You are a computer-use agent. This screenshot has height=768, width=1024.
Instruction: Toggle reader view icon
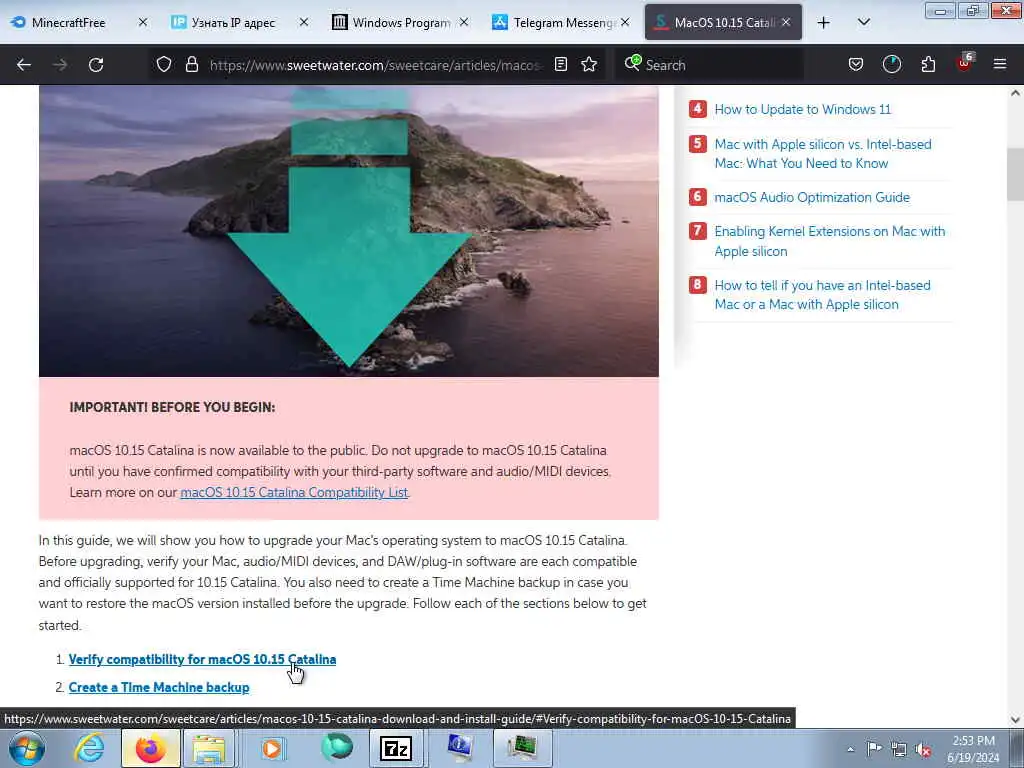(561, 64)
